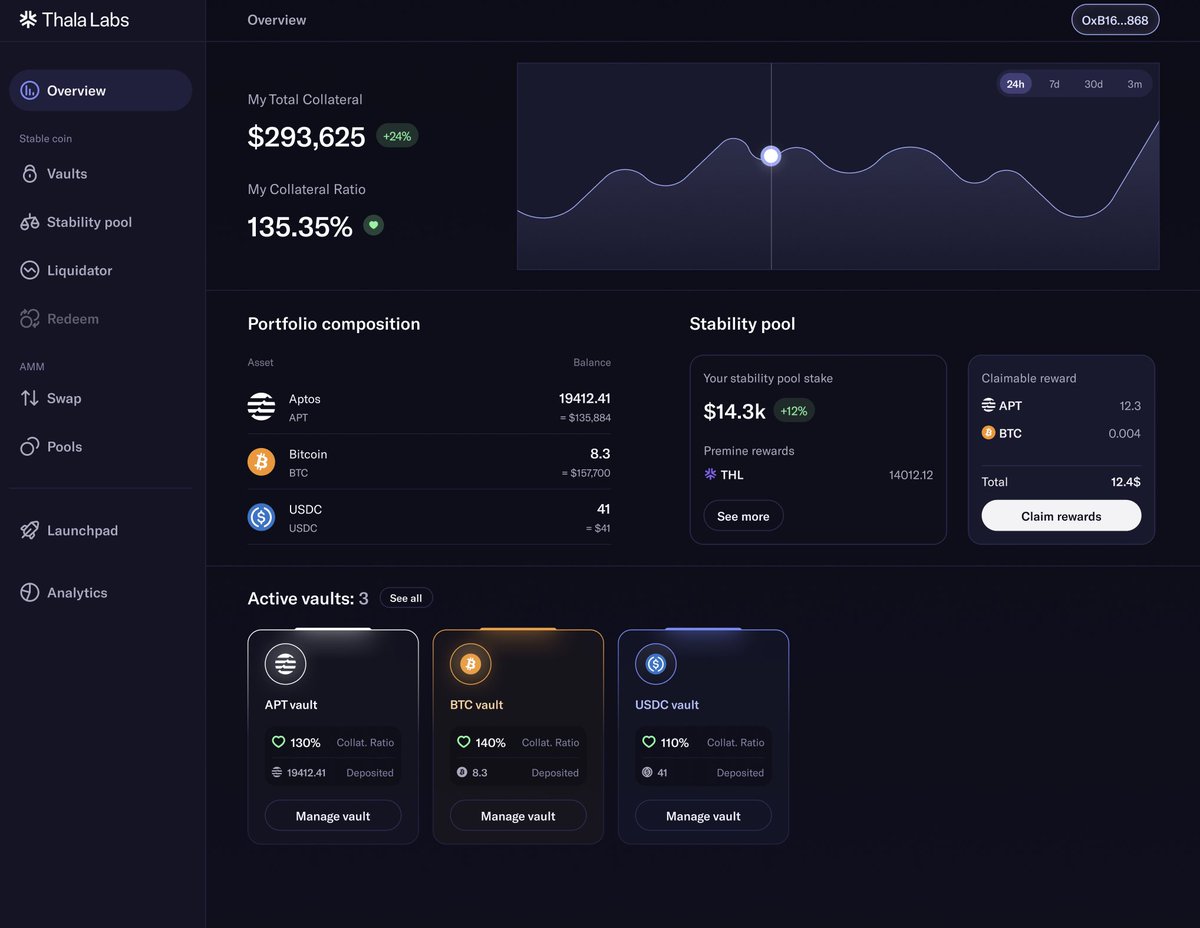
Task: Click the Bitcoin icon in Portfolio composition
Action: [x=261, y=462]
